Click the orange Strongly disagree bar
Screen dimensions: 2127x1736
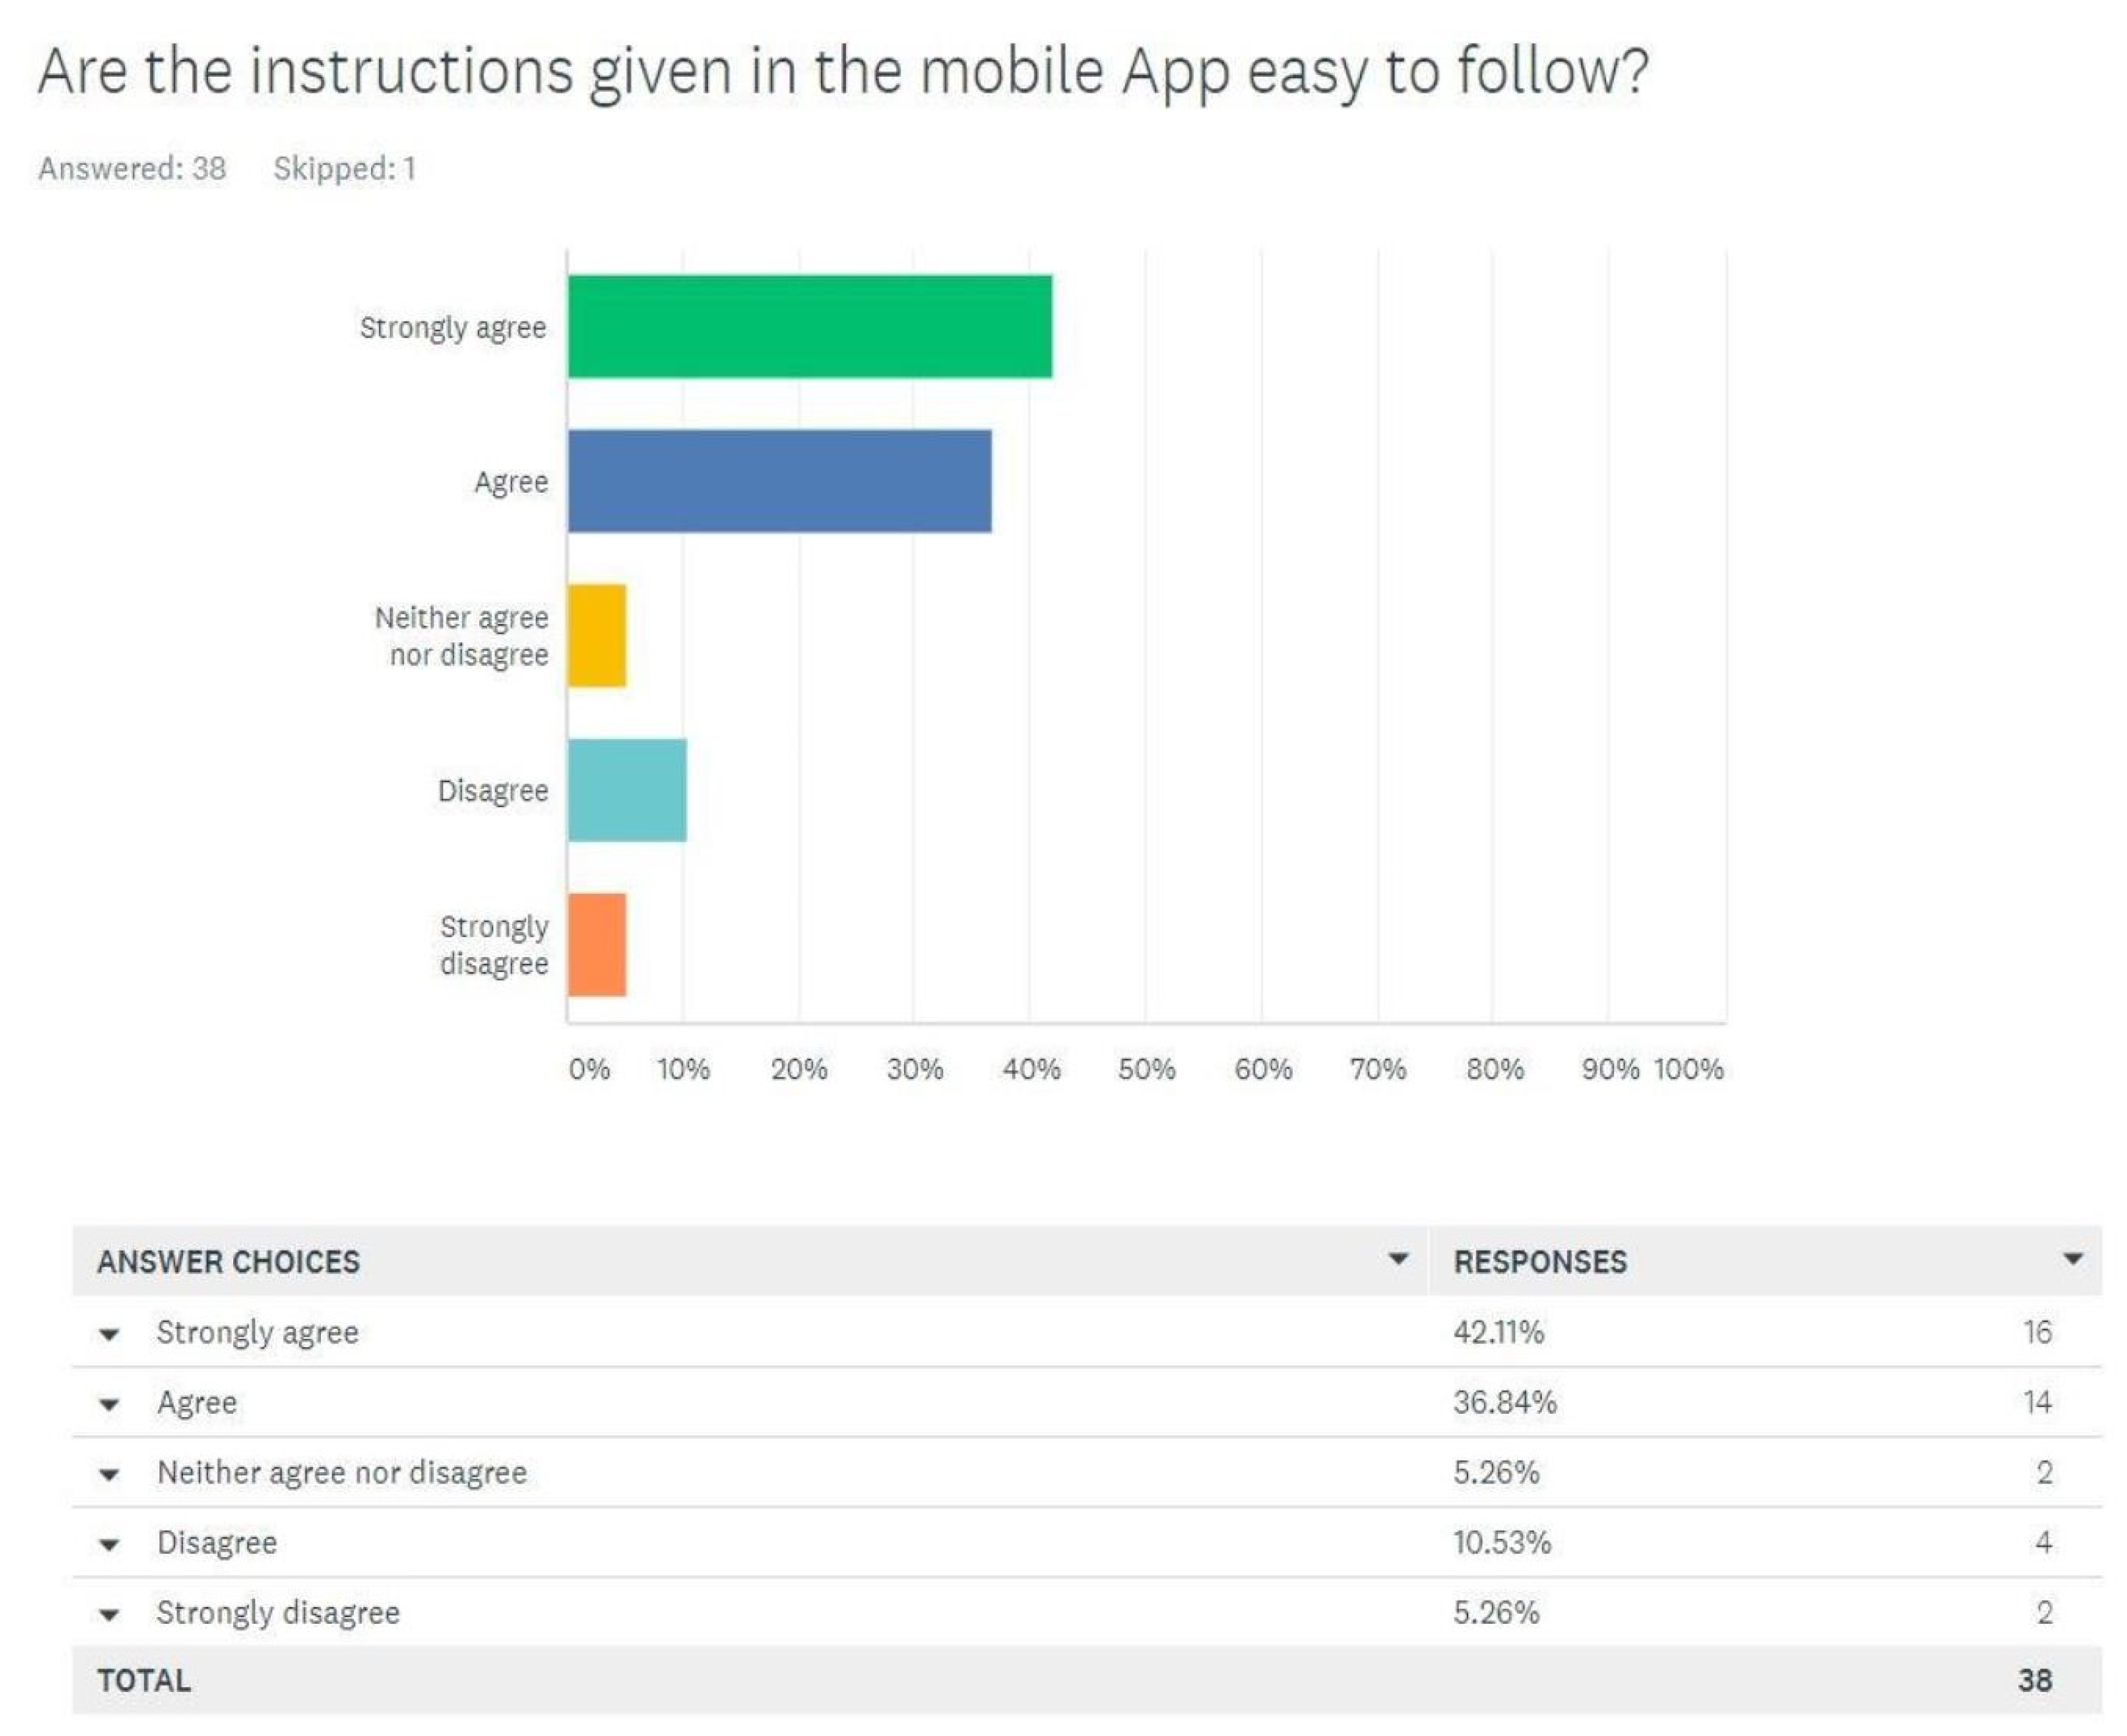(x=597, y=945)
